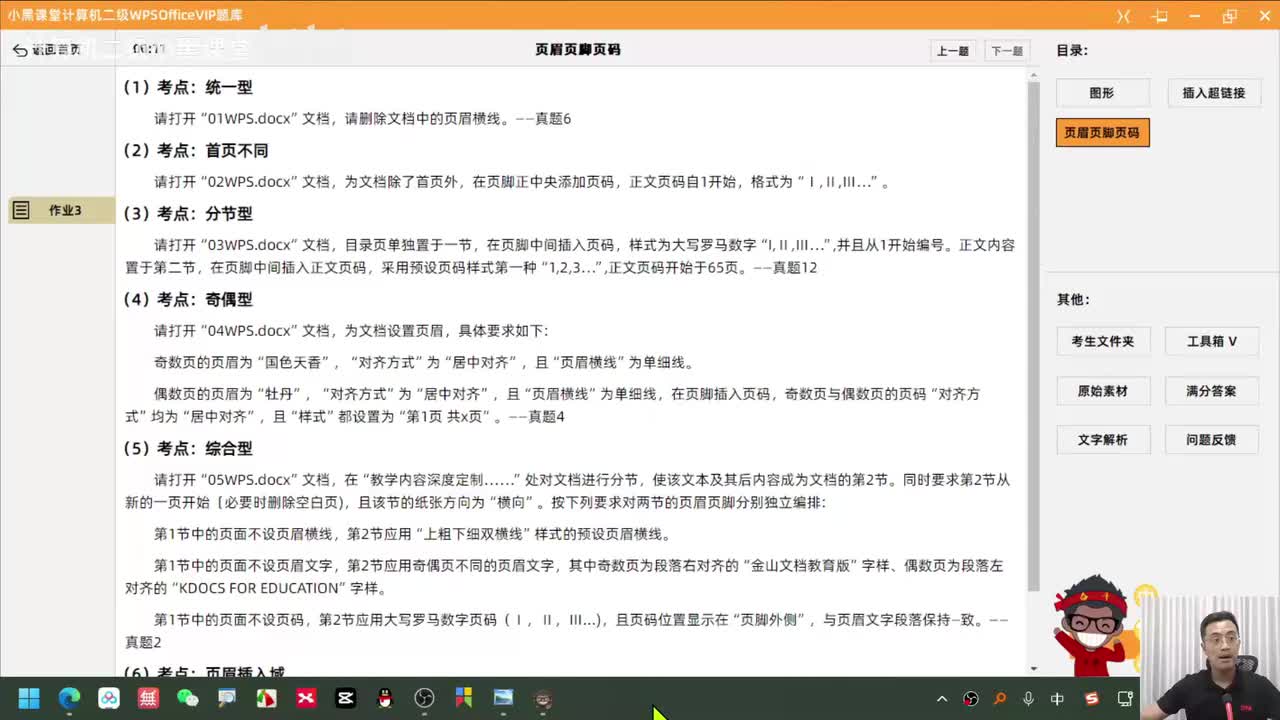Screen dimensions: 1280x720
Task: Select the 插入超链接 topic
Action: (1213, 93)
